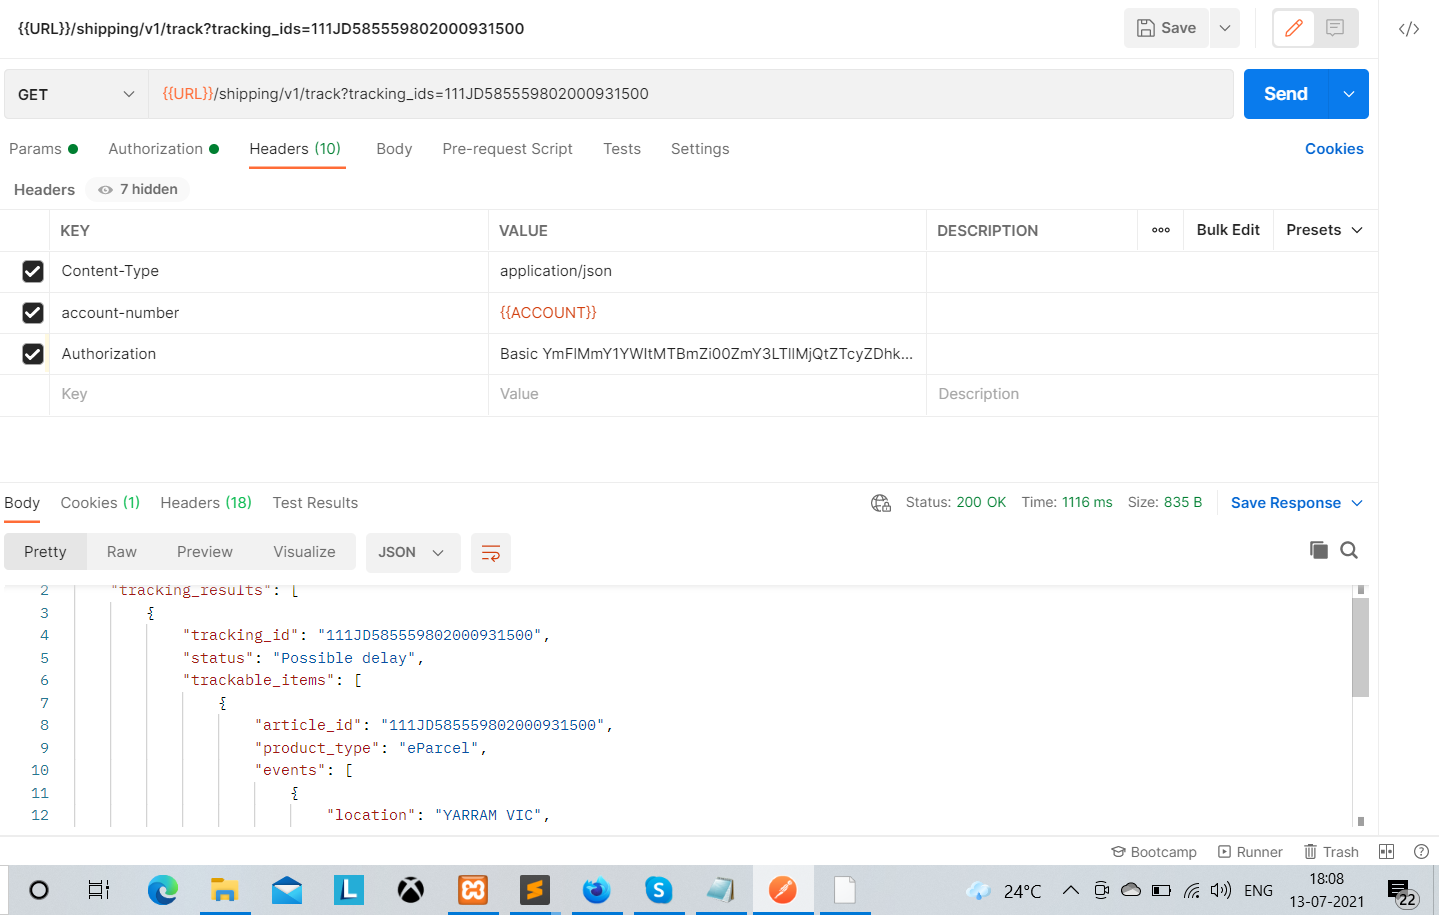This screenshot has width=1439, height=915.
Task: Search the response with magnifier icon
Action: (1349, 550)
